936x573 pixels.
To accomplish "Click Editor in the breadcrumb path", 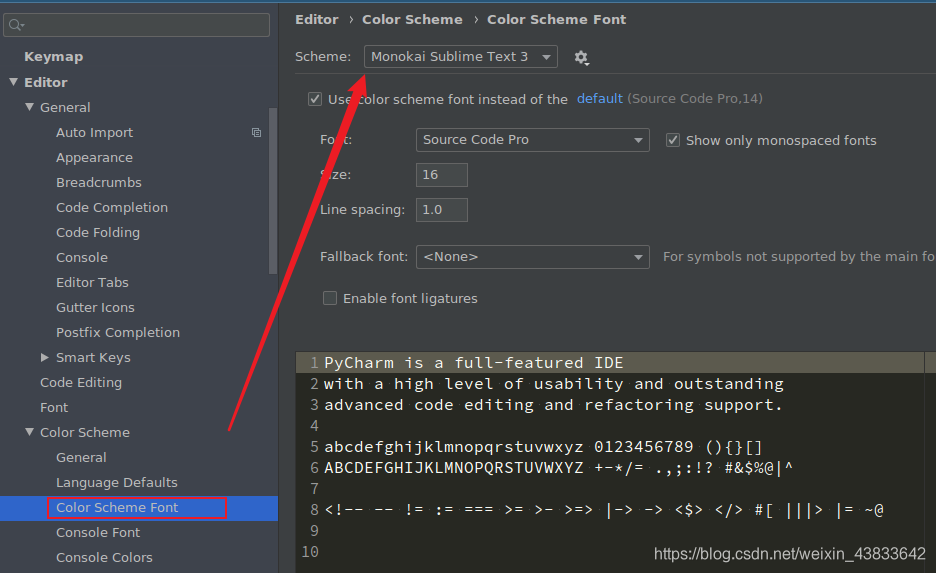I will click(x=316, y=20).
